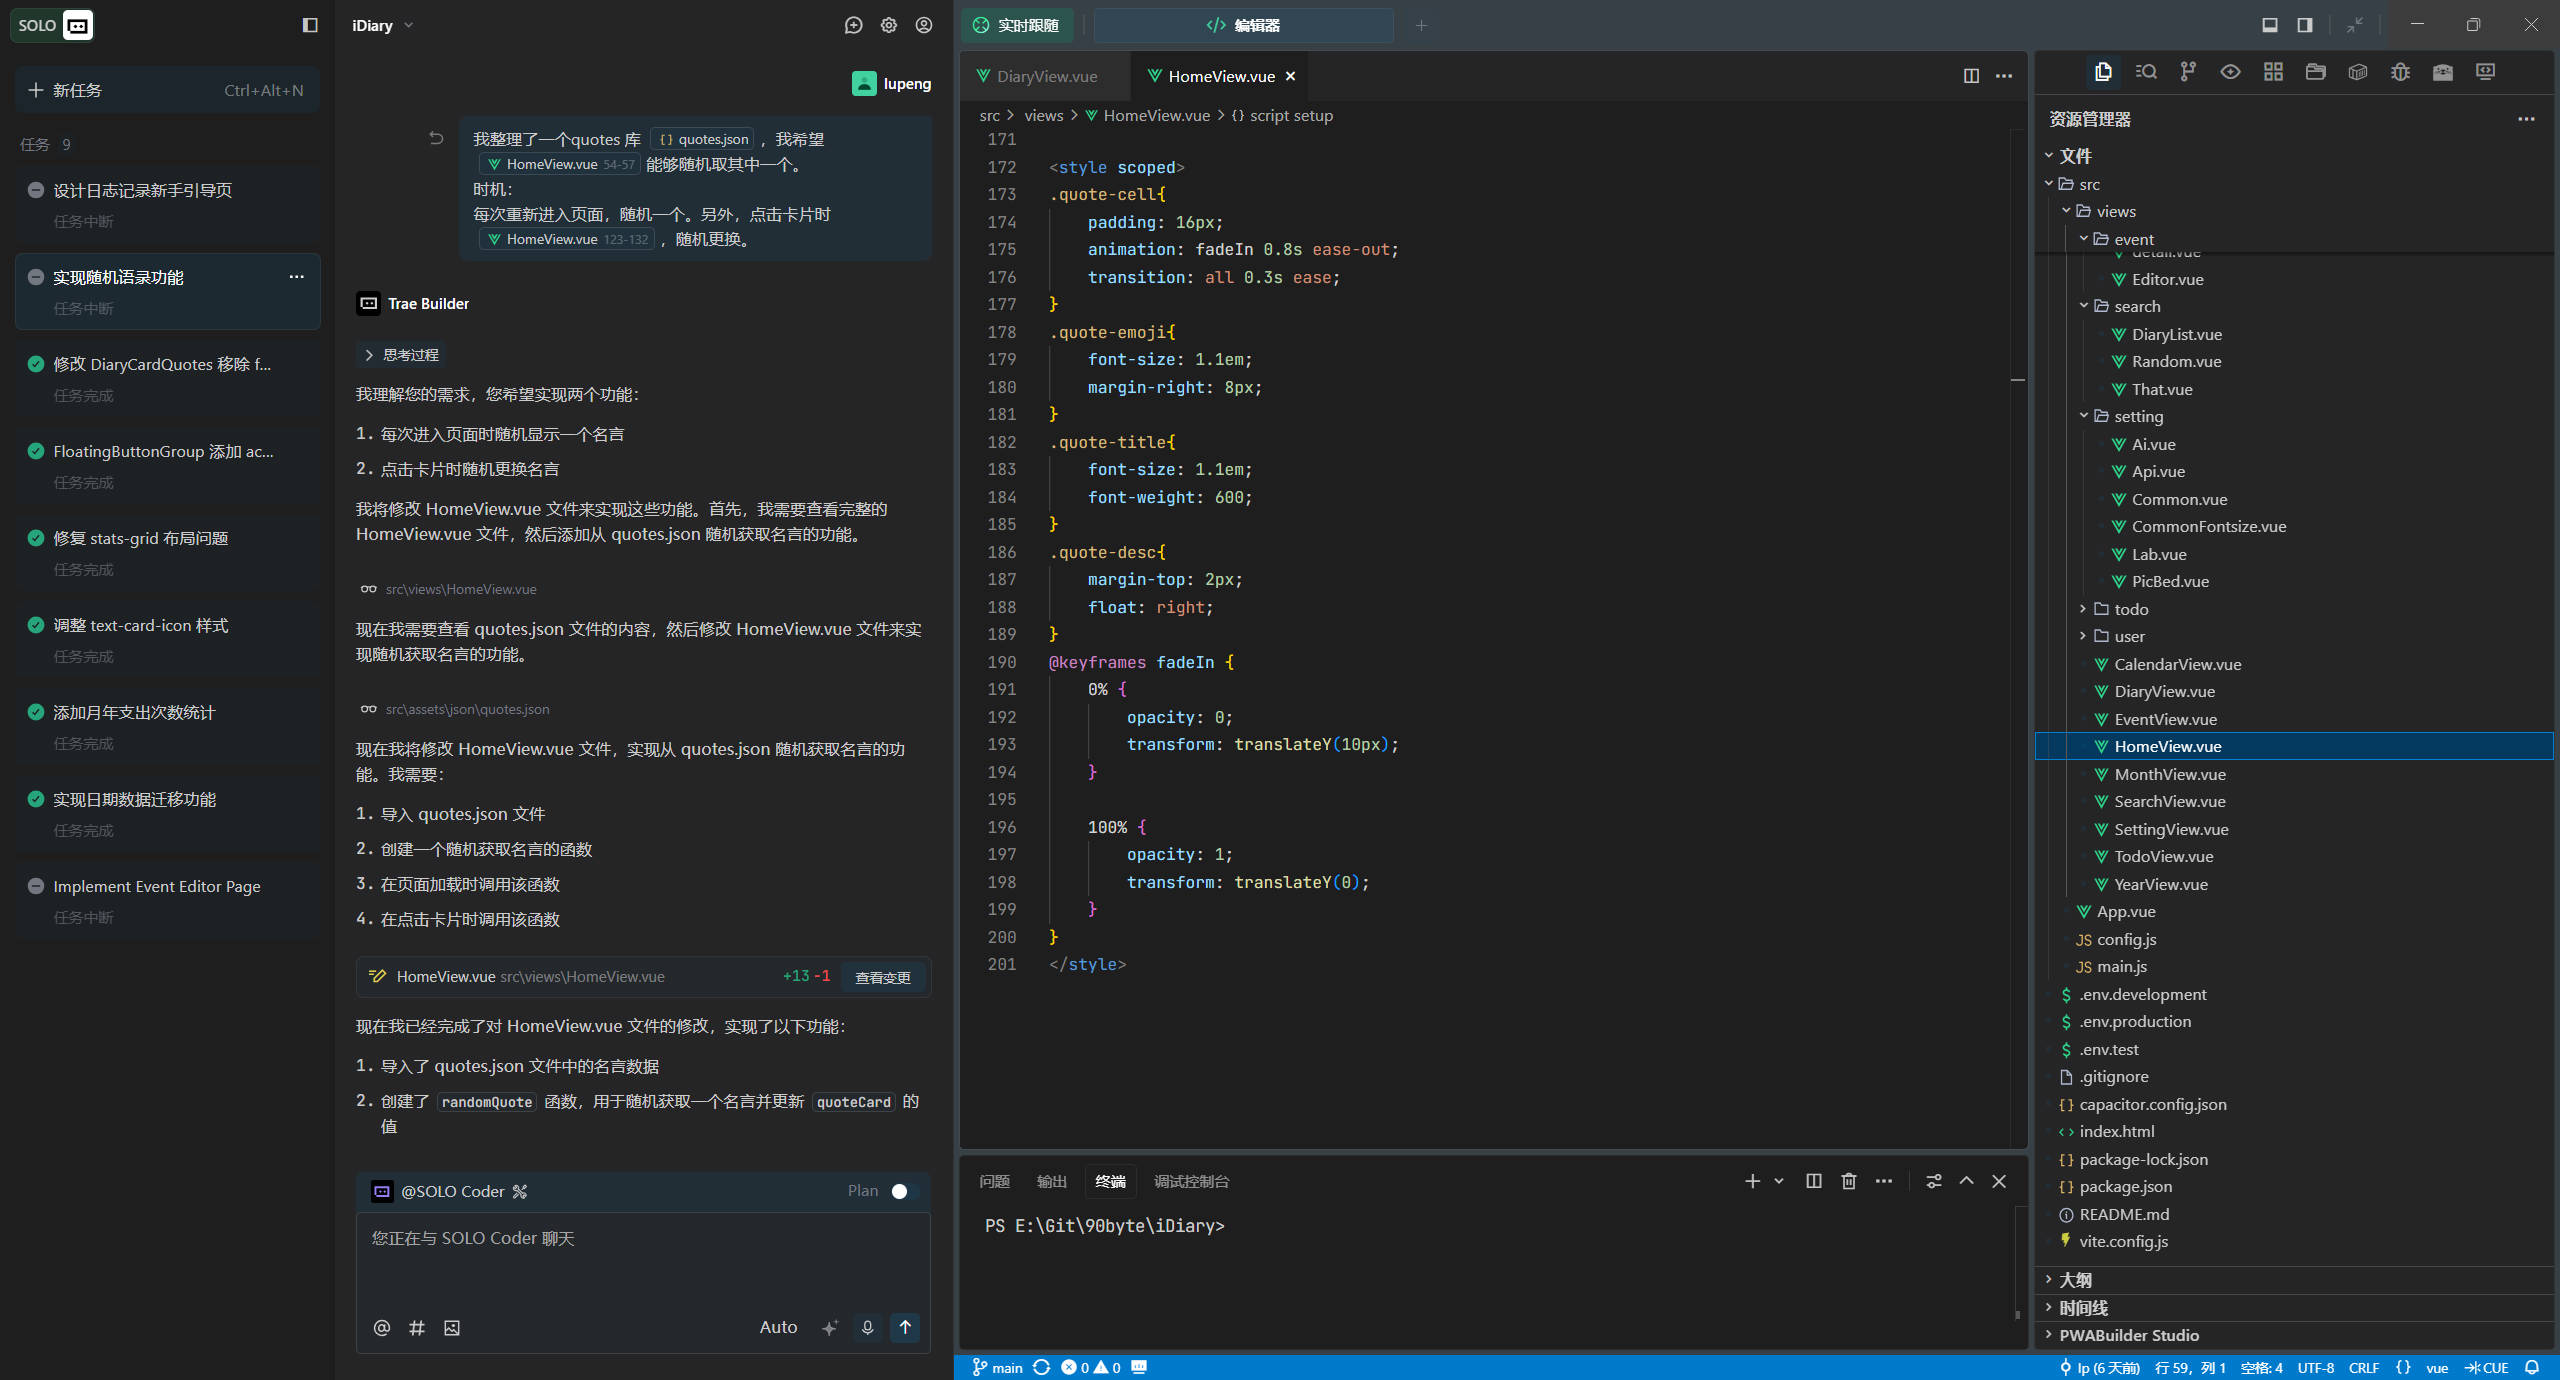Click the debug bug icon
2560x1380 pixels.
2400,72
